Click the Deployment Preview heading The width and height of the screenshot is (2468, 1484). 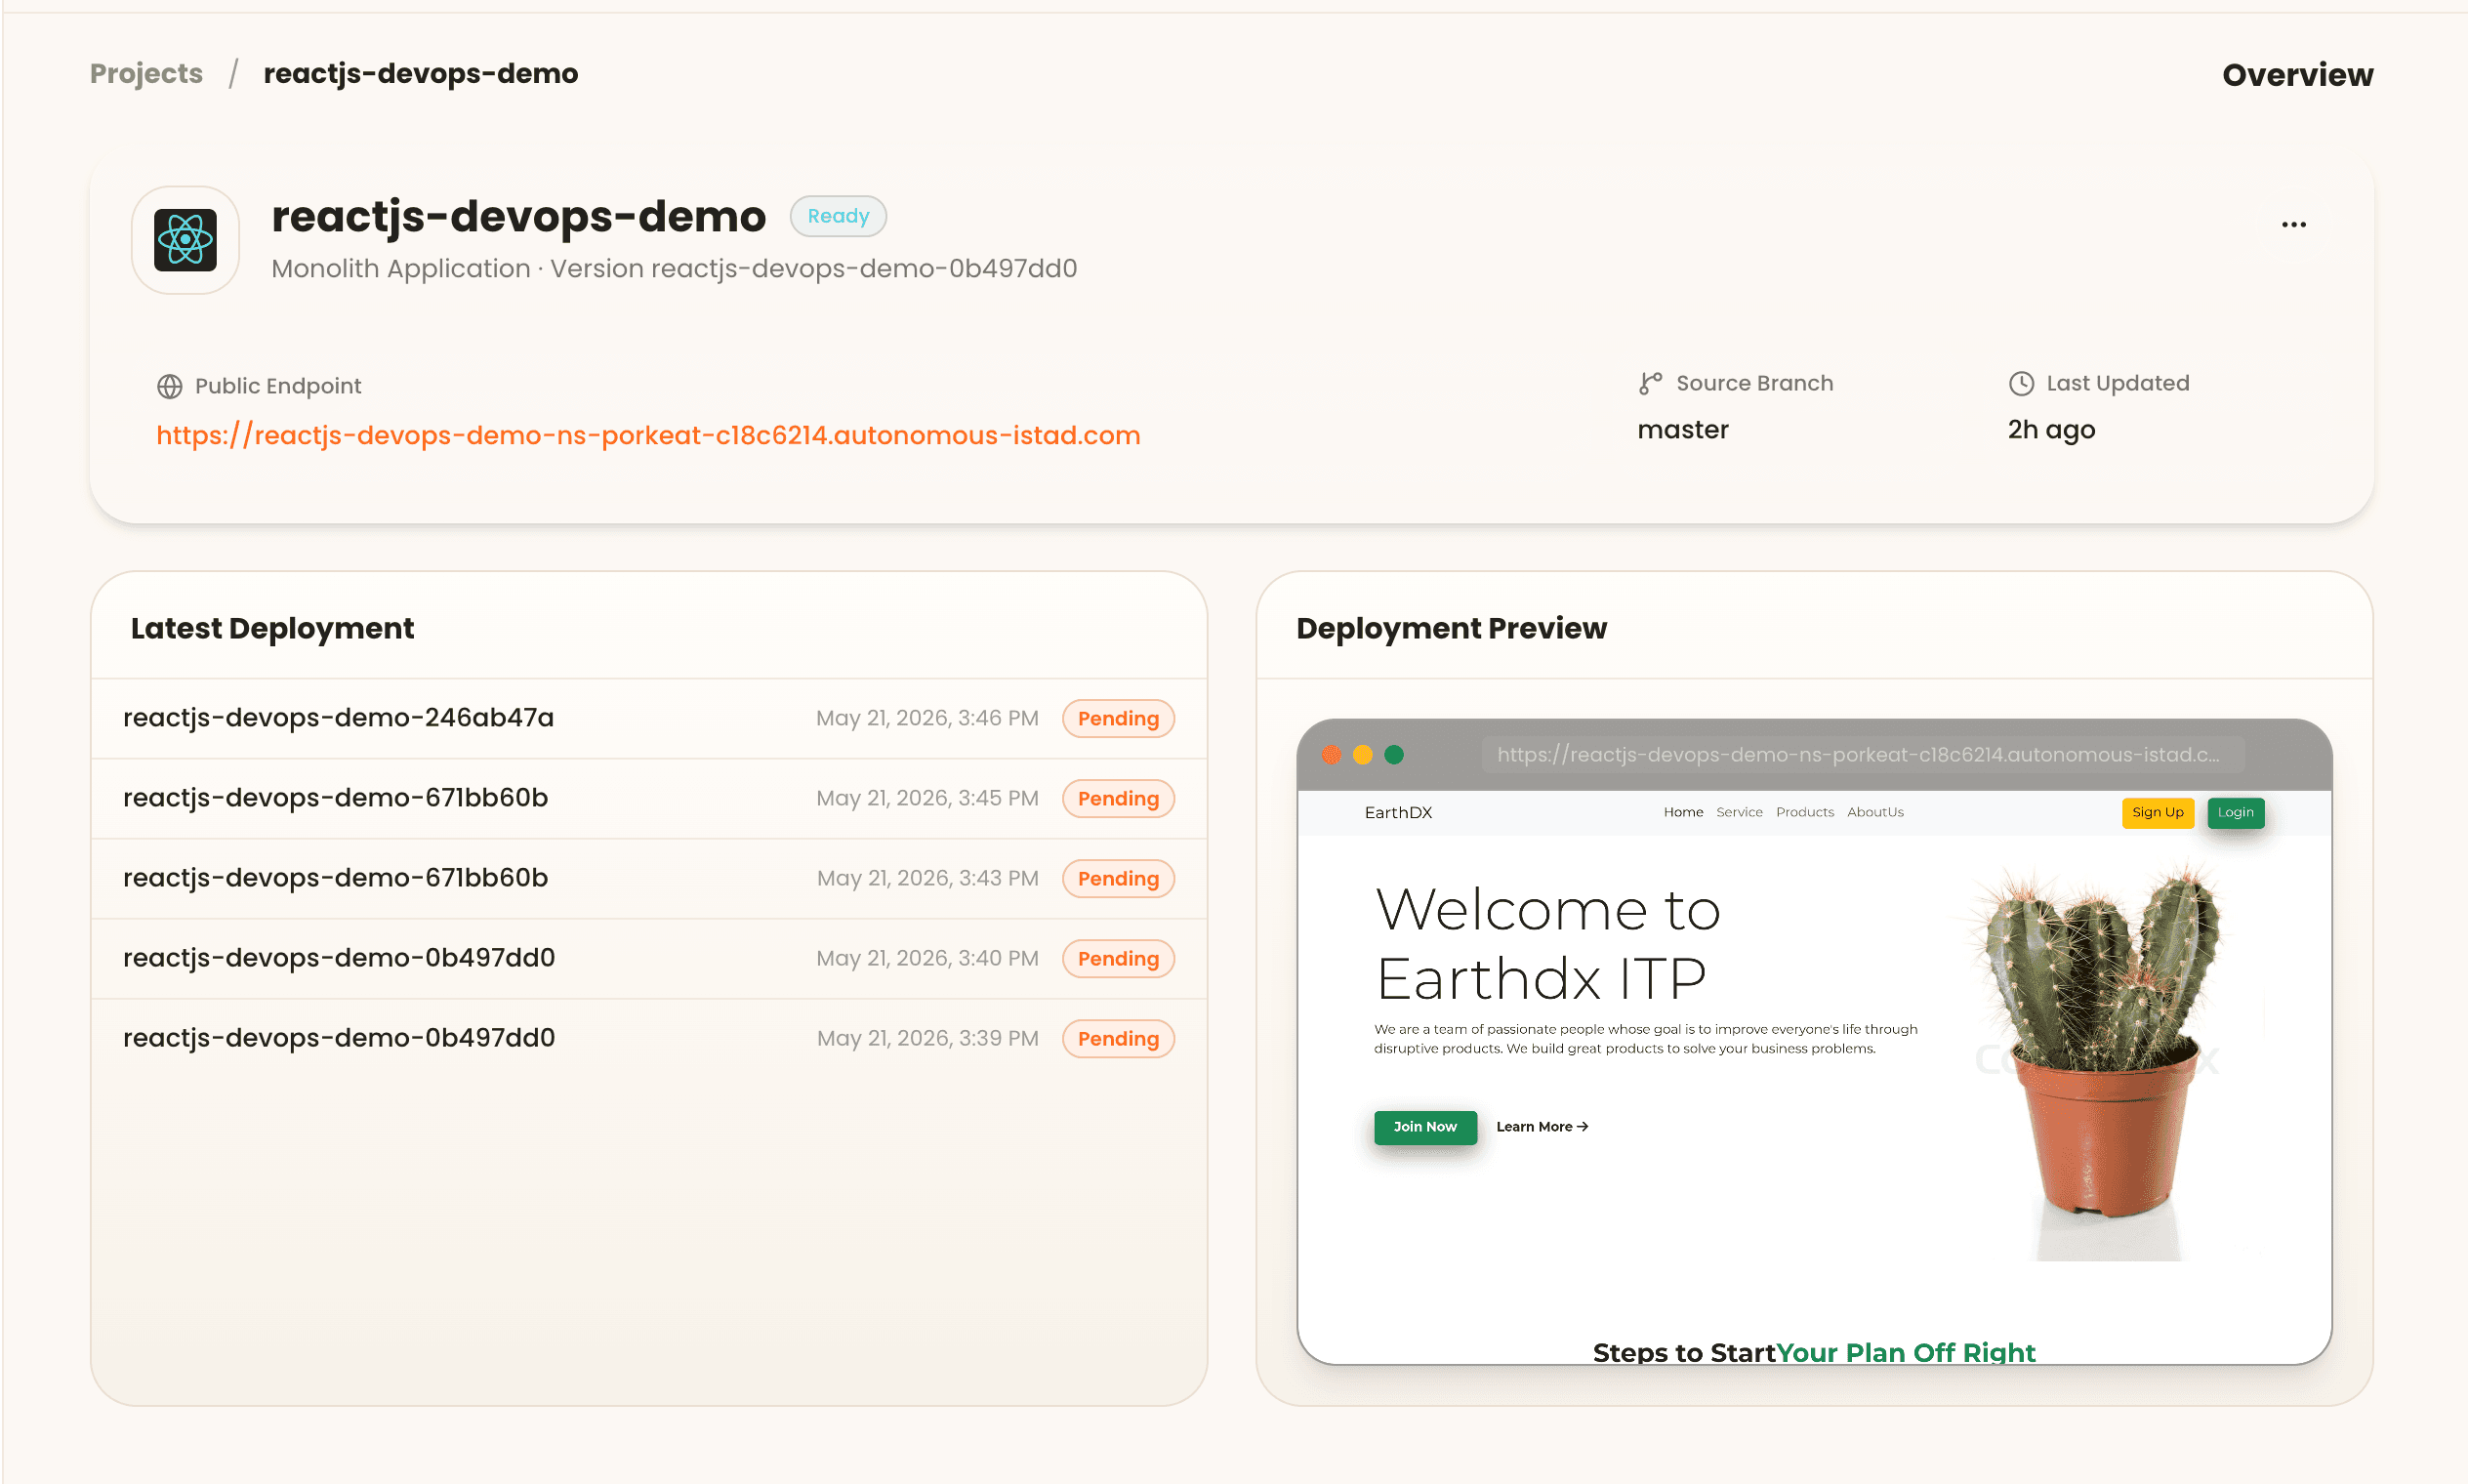tap(1451, 628)
